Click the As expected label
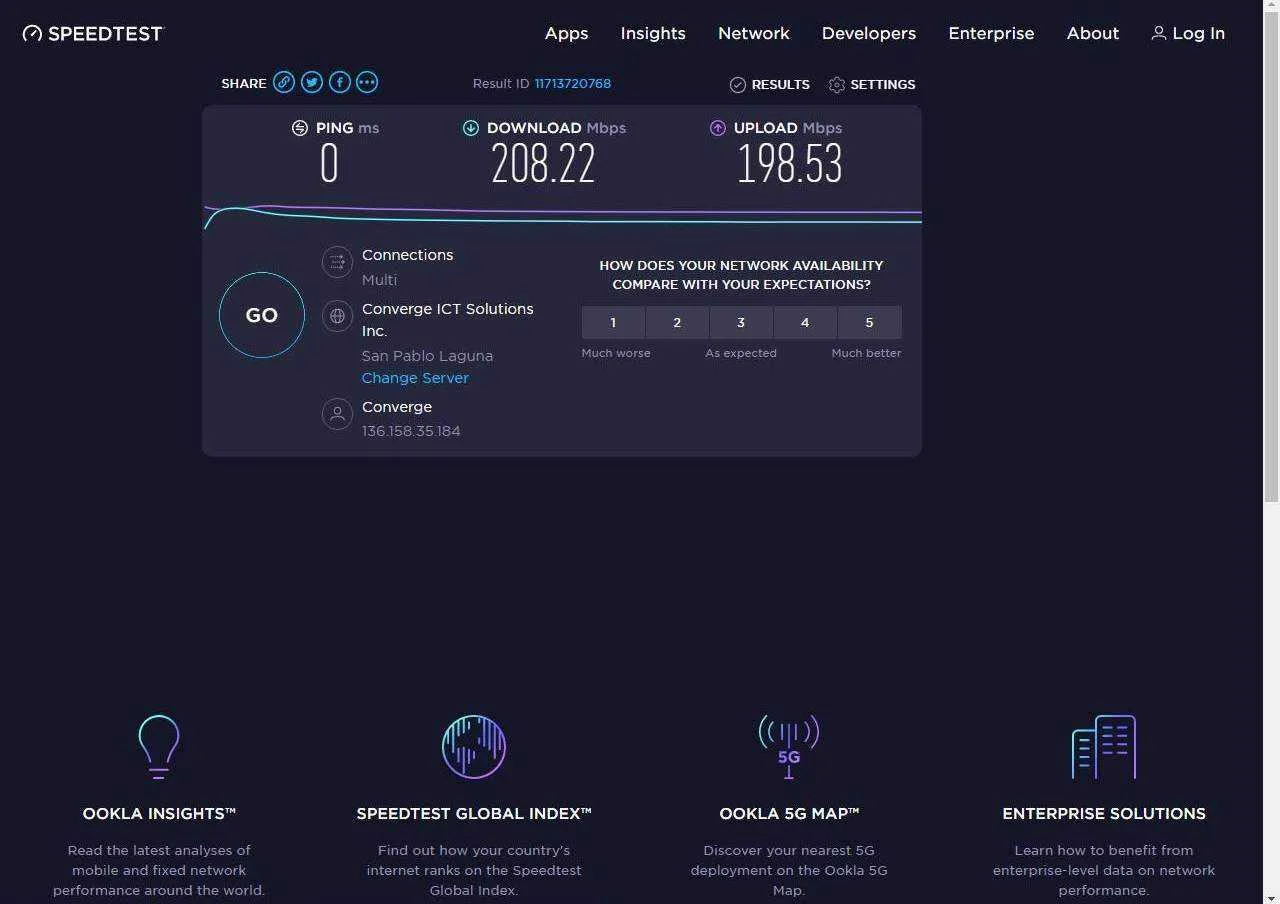The height and width of the screenshot is (904, 1280). 741,353
